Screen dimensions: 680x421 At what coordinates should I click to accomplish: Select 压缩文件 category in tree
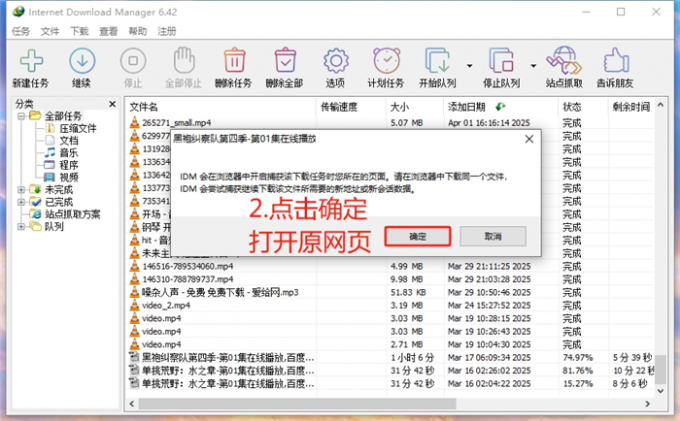(x=78, y=128)
